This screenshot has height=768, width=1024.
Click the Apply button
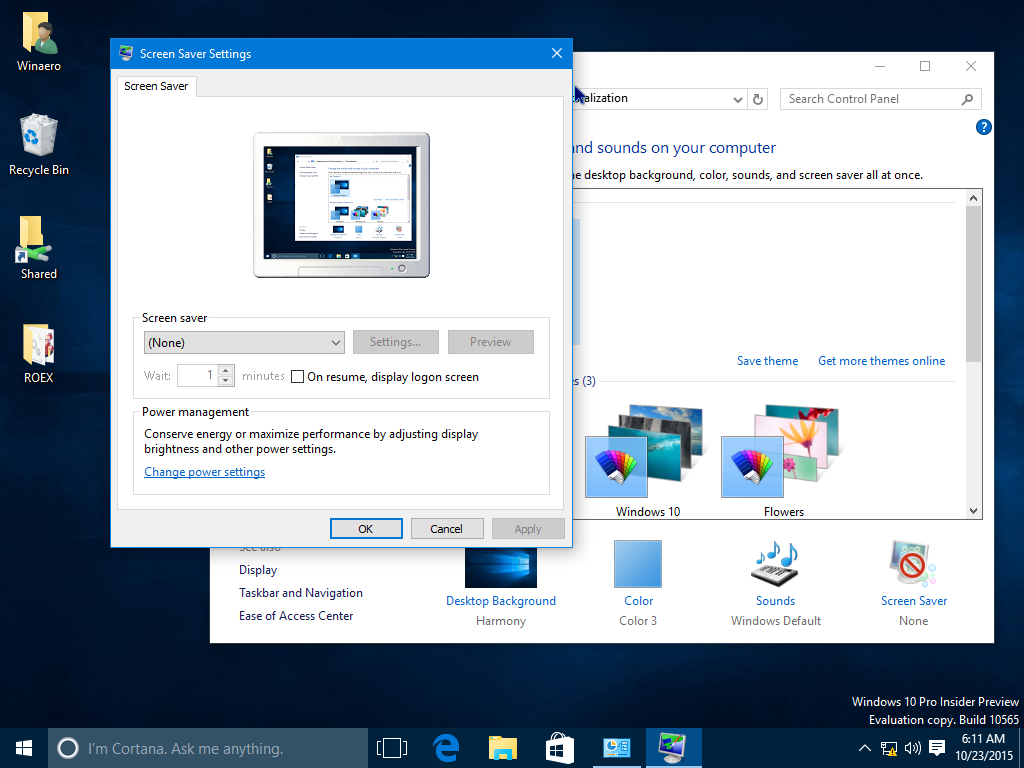(528, 529)
